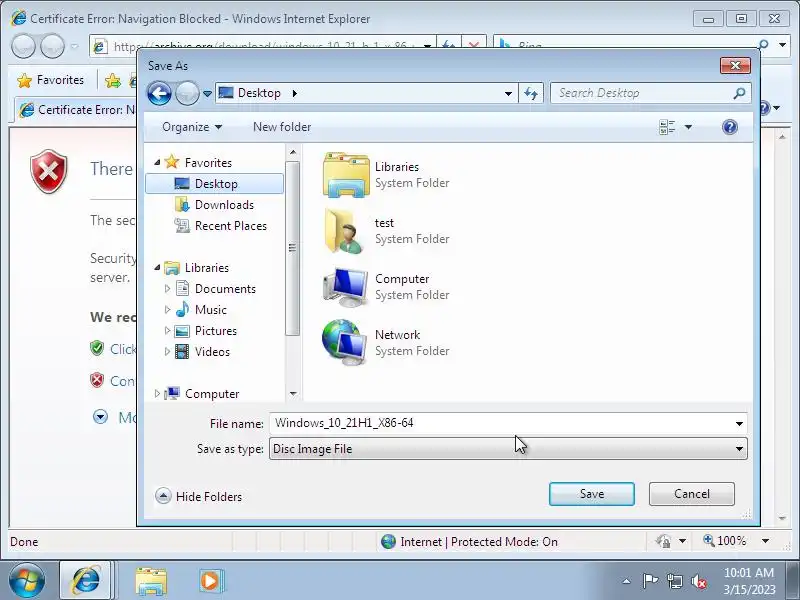Click navigation pane scroll up arrow
This screenshot has width=800, height=600.
coord(293,152)
